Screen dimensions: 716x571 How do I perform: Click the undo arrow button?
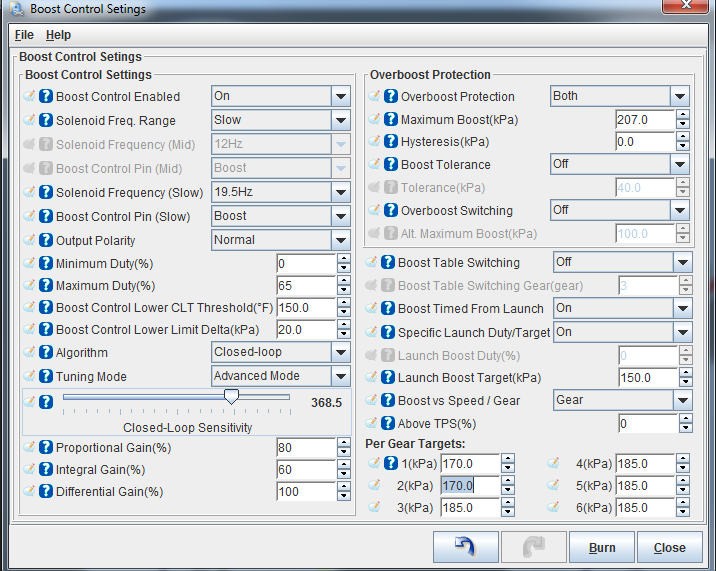466,547
